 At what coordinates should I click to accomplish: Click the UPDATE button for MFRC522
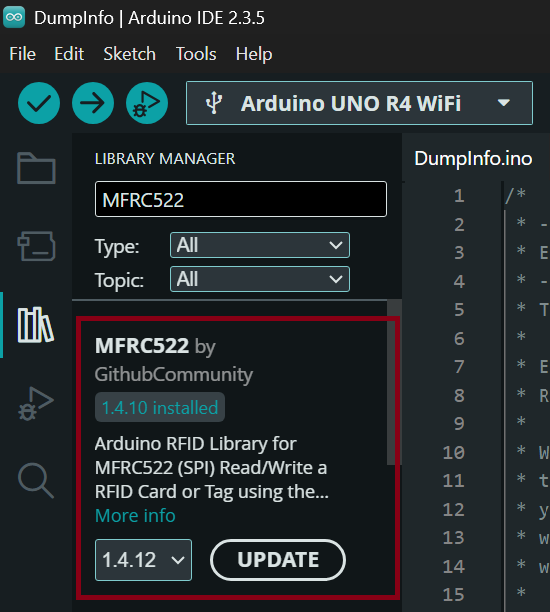point(278,560)
